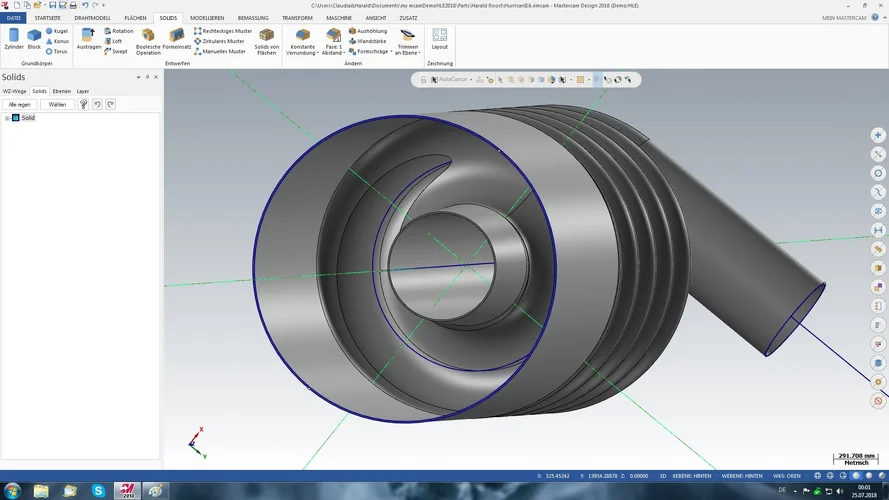Click the Aushöhlung shell icon

[x=366, y=31]
